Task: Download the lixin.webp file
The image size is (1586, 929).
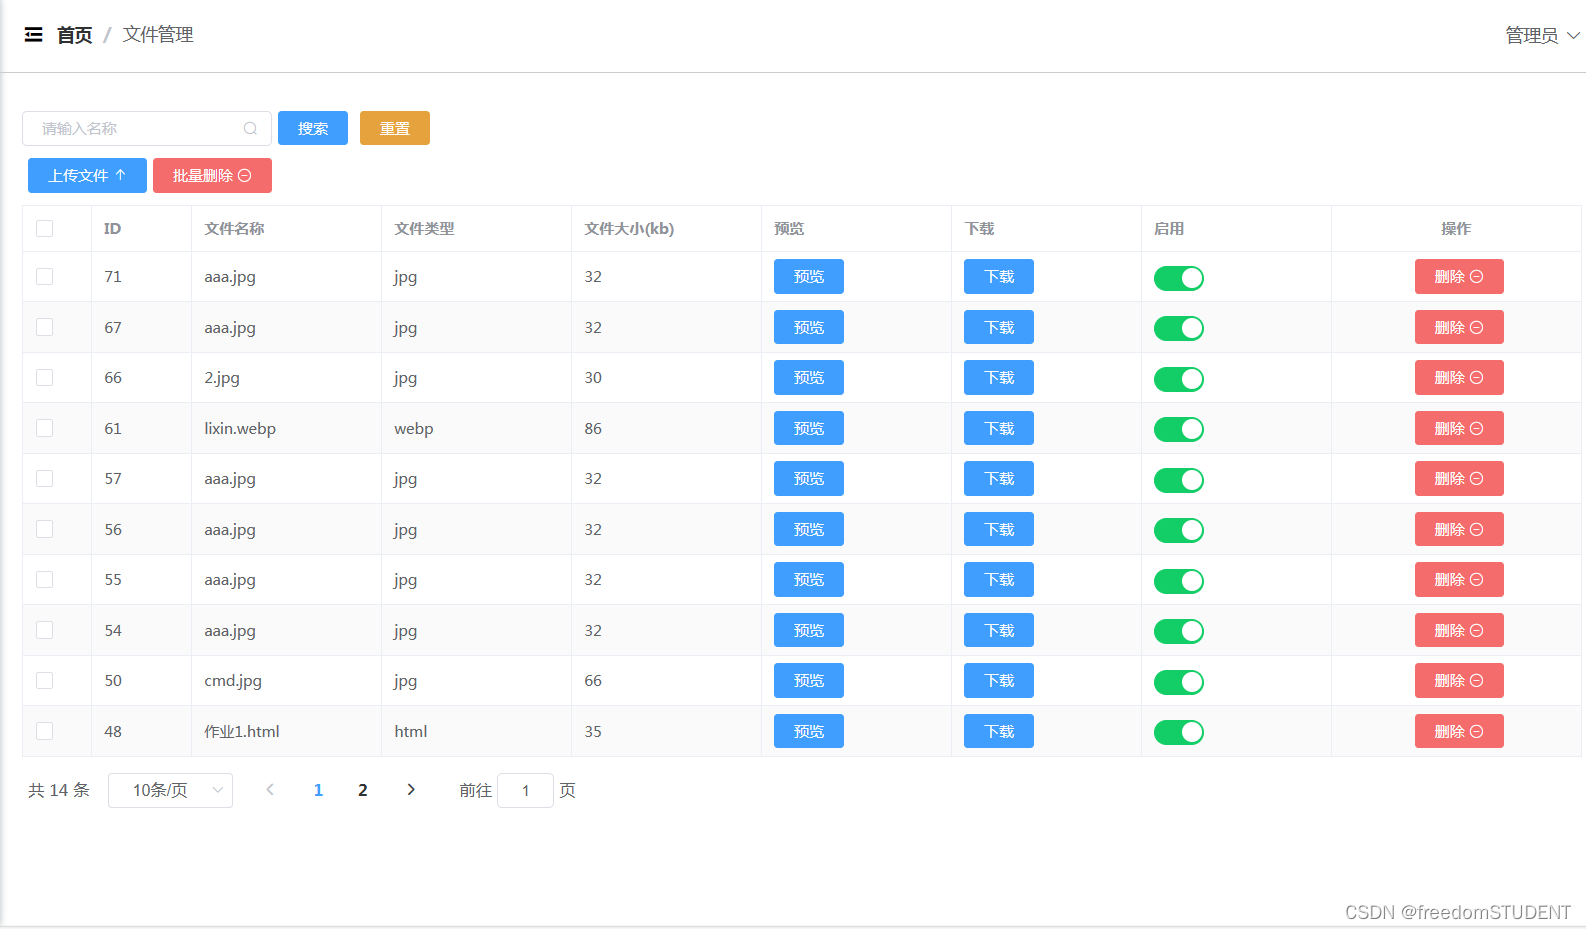Action: coord(999,428)
